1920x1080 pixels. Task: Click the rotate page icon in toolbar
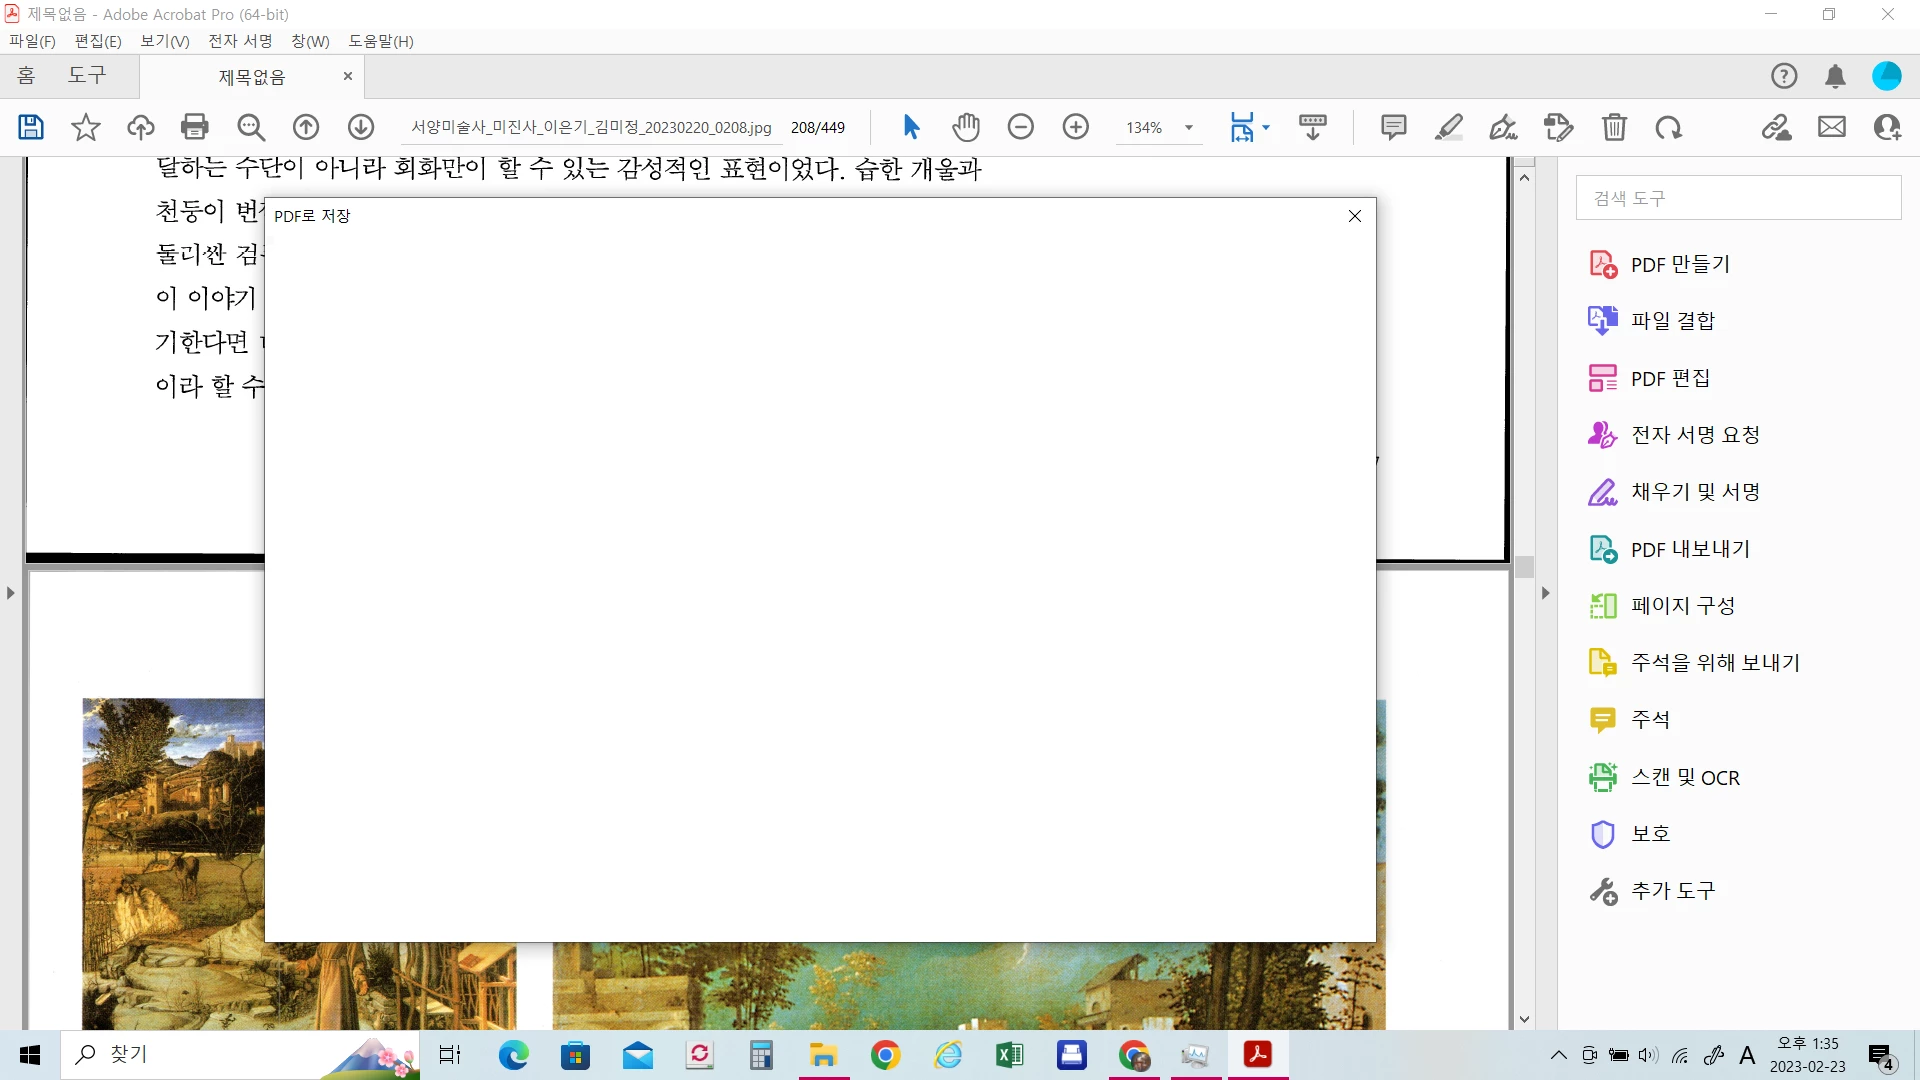[x=1668, y=127]
